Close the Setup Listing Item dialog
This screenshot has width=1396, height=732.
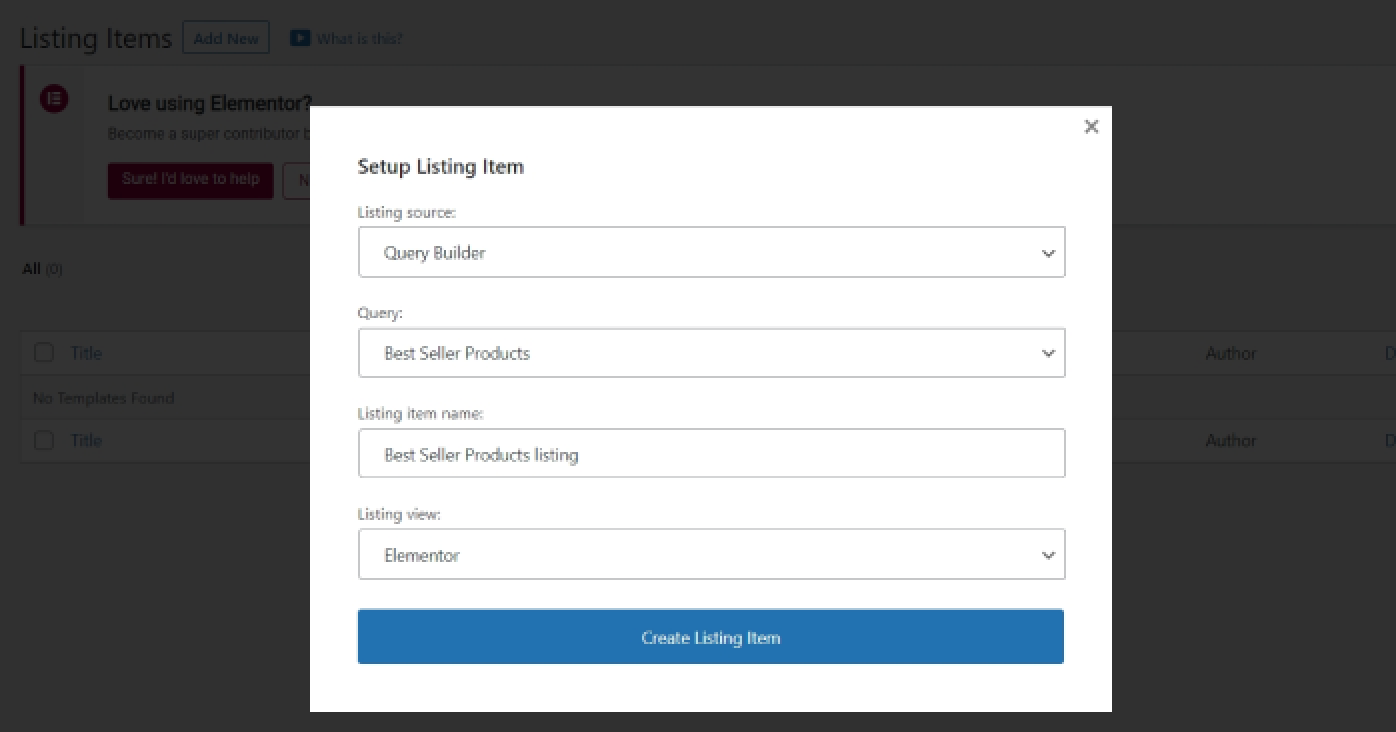point(1091,126)
